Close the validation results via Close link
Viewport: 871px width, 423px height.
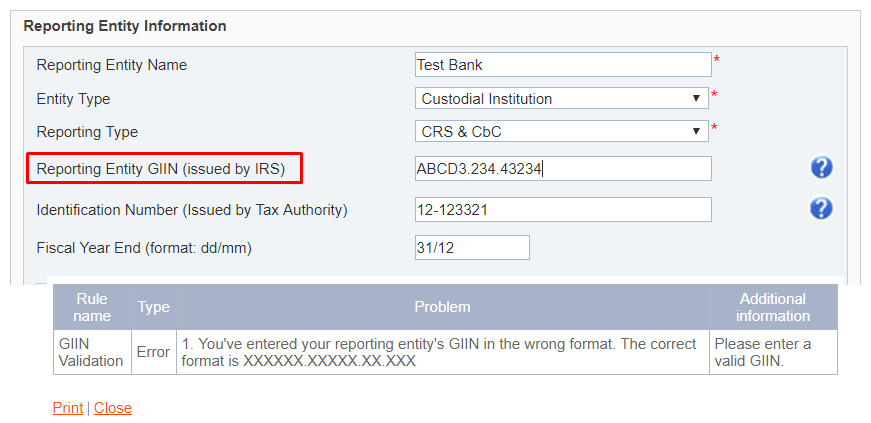pyautogui.click(x=113, y=408)
